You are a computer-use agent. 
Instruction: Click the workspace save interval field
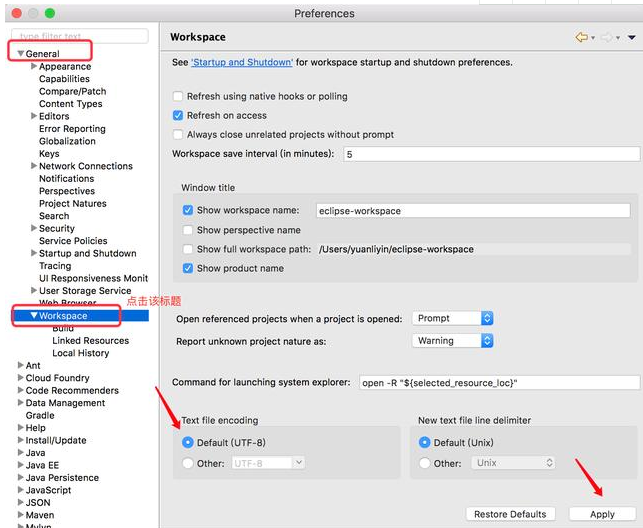tap(490, 154)
